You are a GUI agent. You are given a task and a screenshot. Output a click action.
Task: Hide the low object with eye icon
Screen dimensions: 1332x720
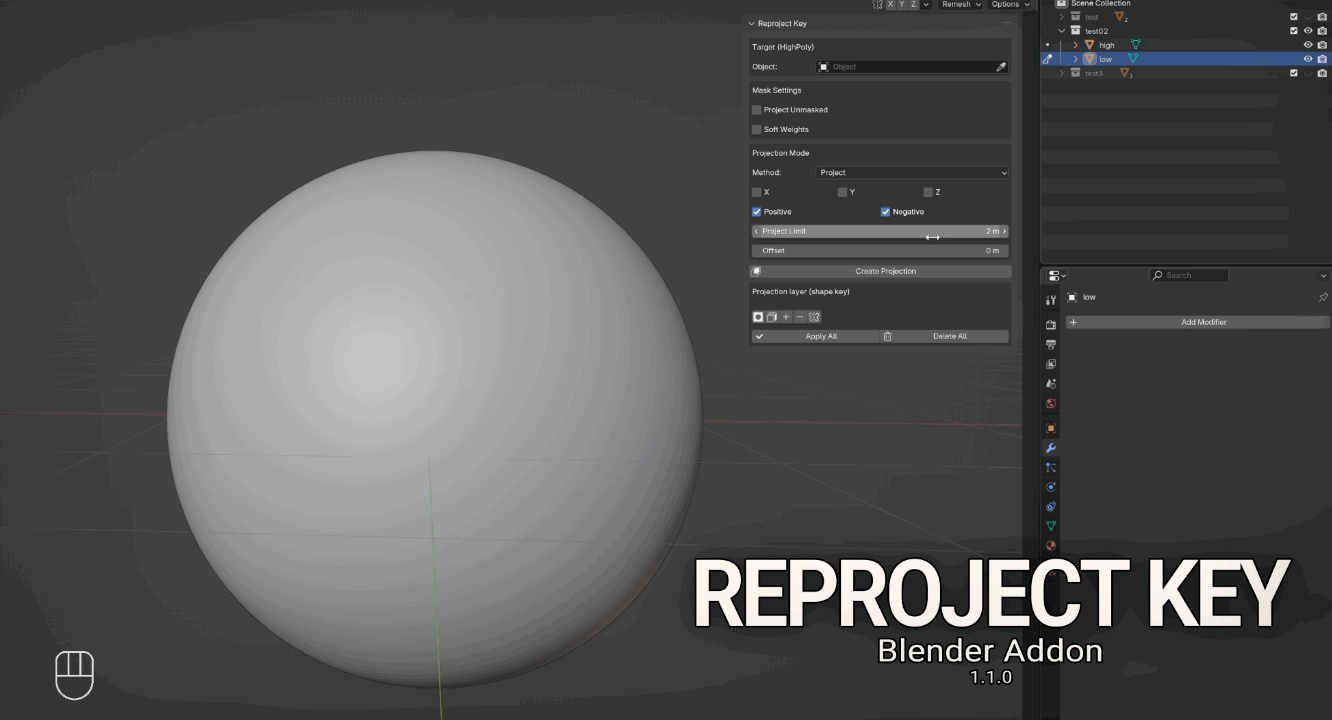coord(1308,59)
